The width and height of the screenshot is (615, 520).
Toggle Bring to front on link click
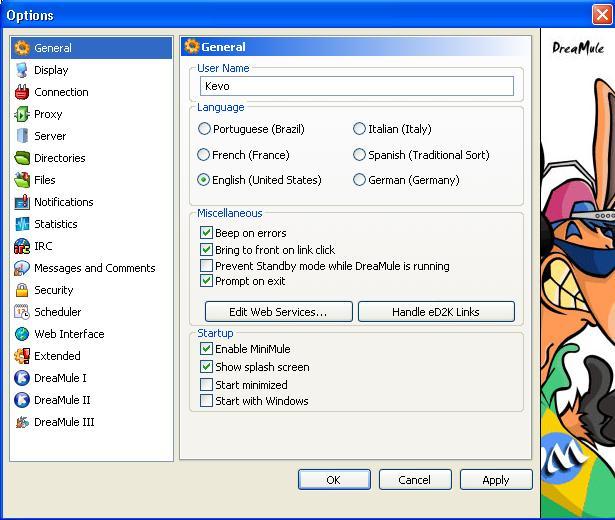[206, 249]
